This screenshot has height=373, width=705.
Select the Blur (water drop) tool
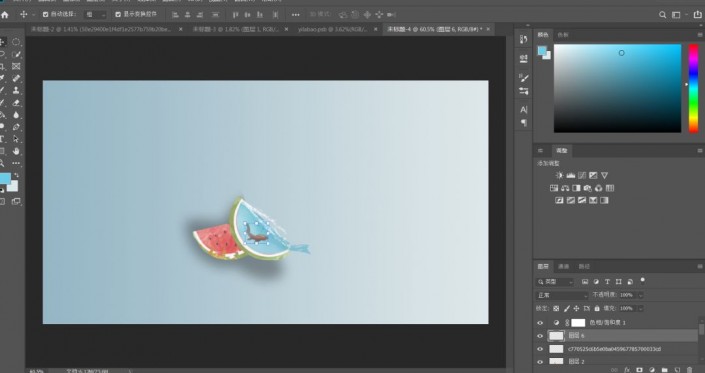[16, 115]
